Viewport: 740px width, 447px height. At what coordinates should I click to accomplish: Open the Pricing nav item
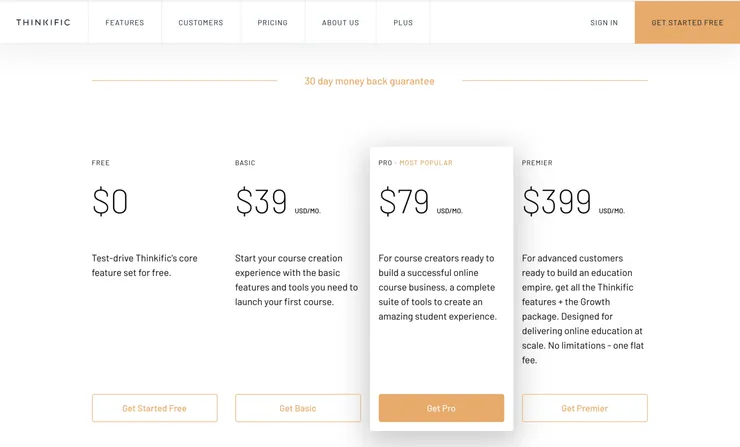tap(272, 22)
